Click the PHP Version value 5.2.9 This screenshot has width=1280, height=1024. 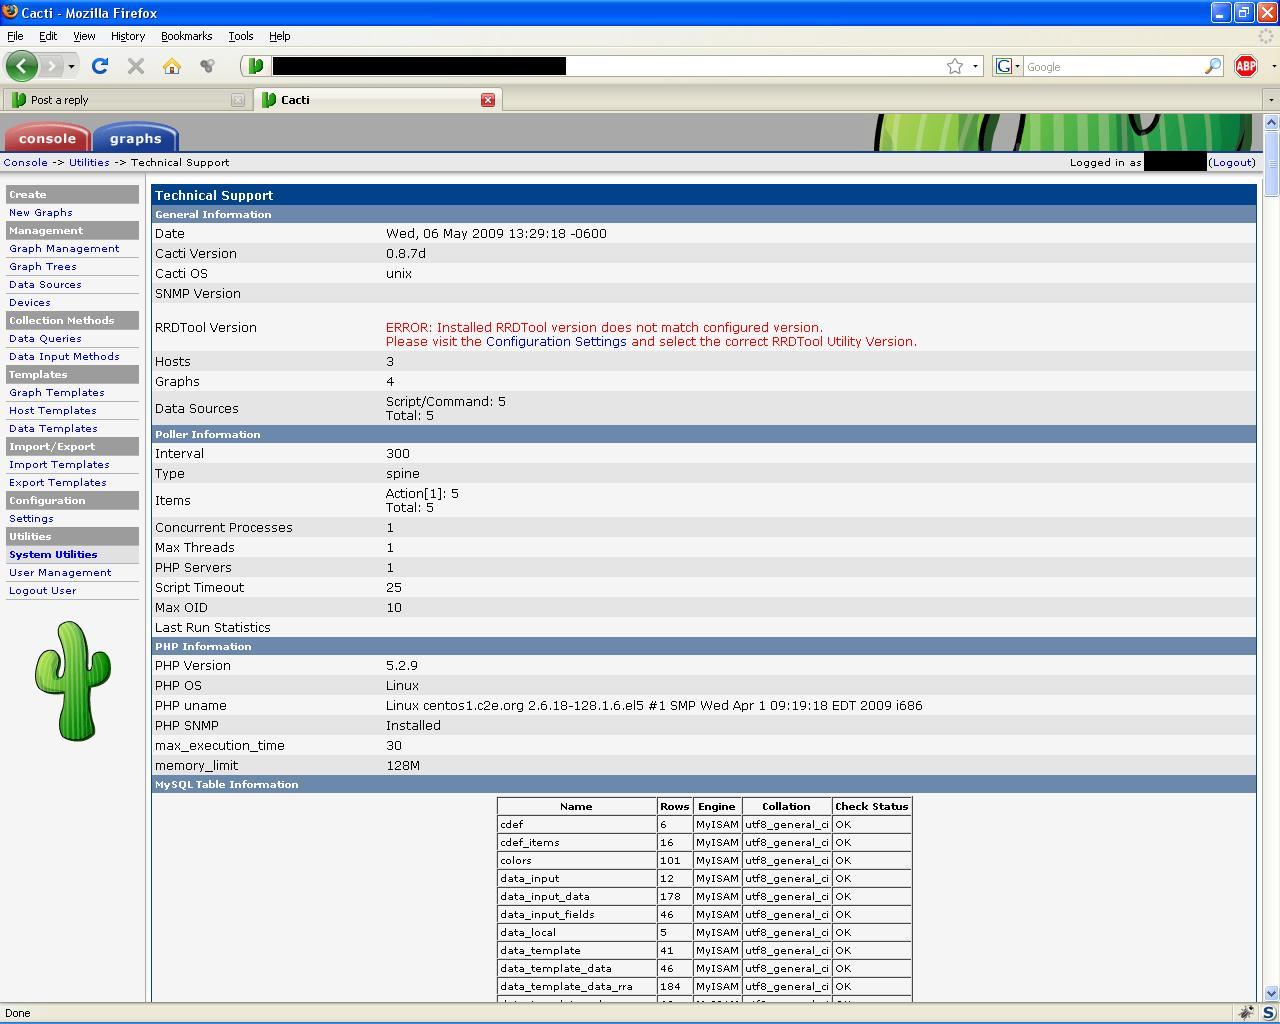click(402, 665)
